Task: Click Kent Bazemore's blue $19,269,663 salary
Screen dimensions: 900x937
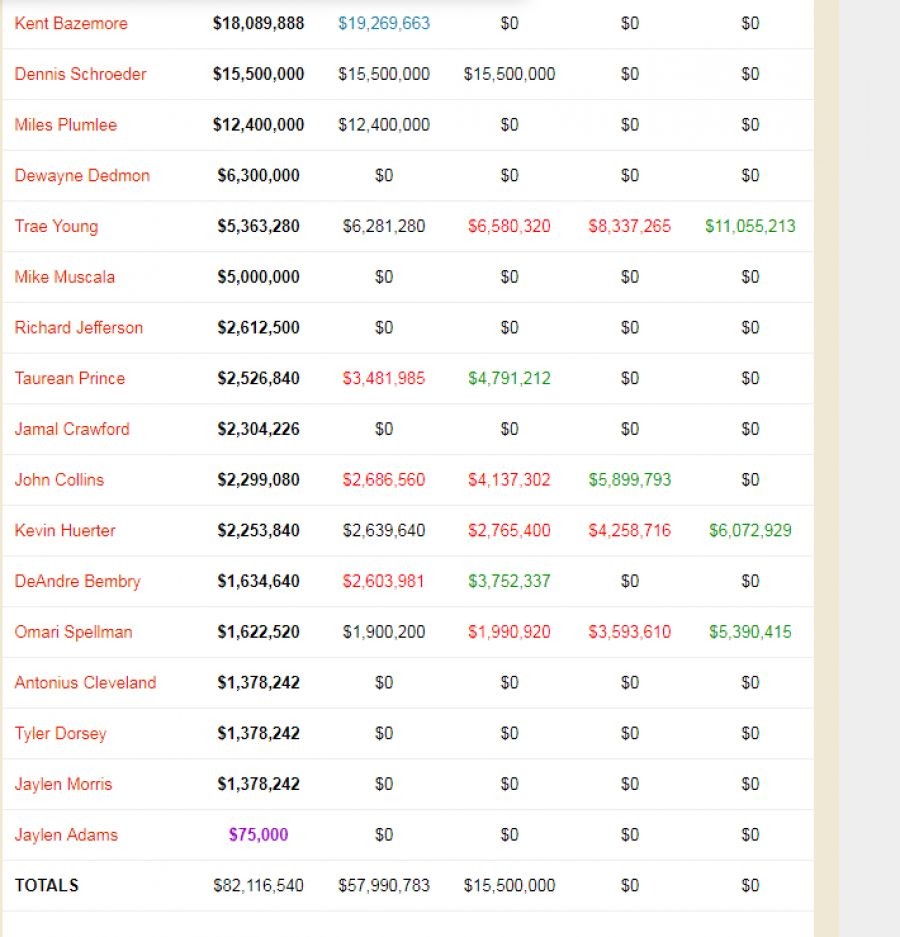Action: click(x=384, y=23)
